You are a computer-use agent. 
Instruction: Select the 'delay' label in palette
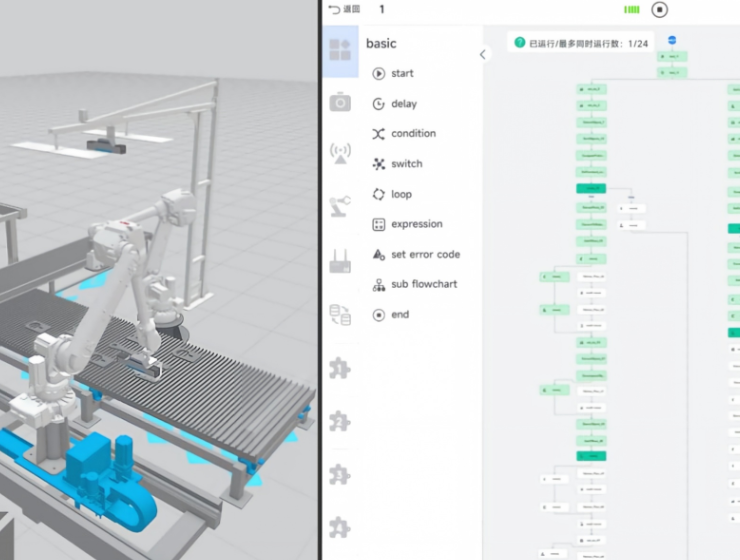click(x=404, y=104)
